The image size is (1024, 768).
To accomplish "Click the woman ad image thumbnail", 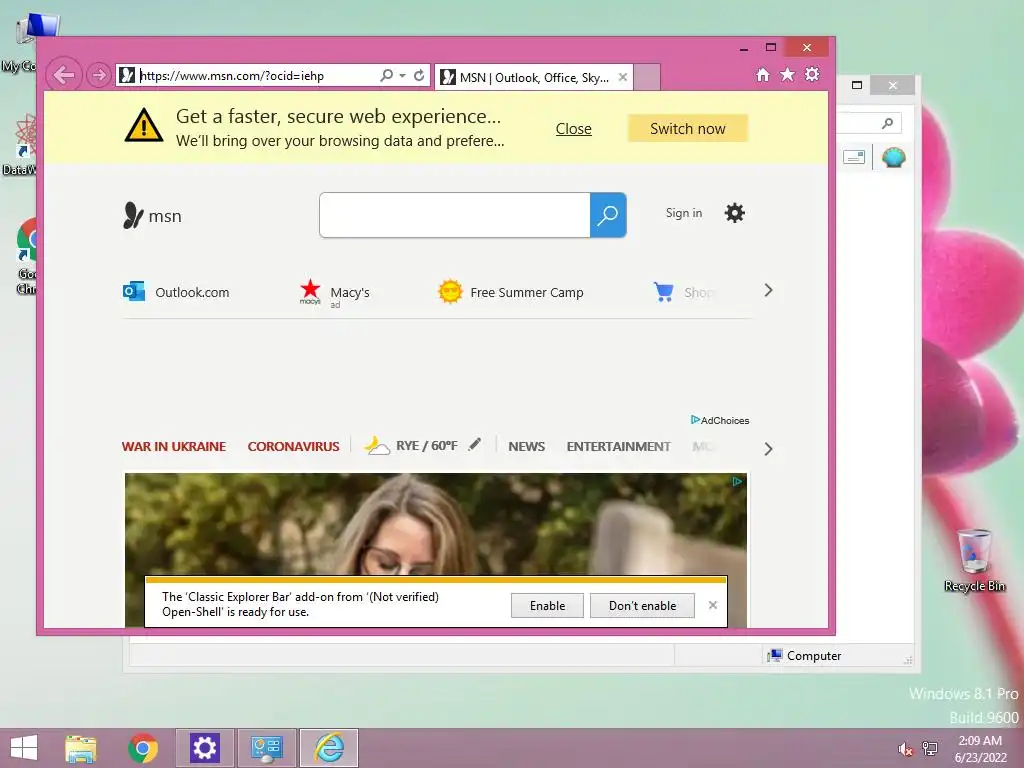I will [x=436, y=524].
